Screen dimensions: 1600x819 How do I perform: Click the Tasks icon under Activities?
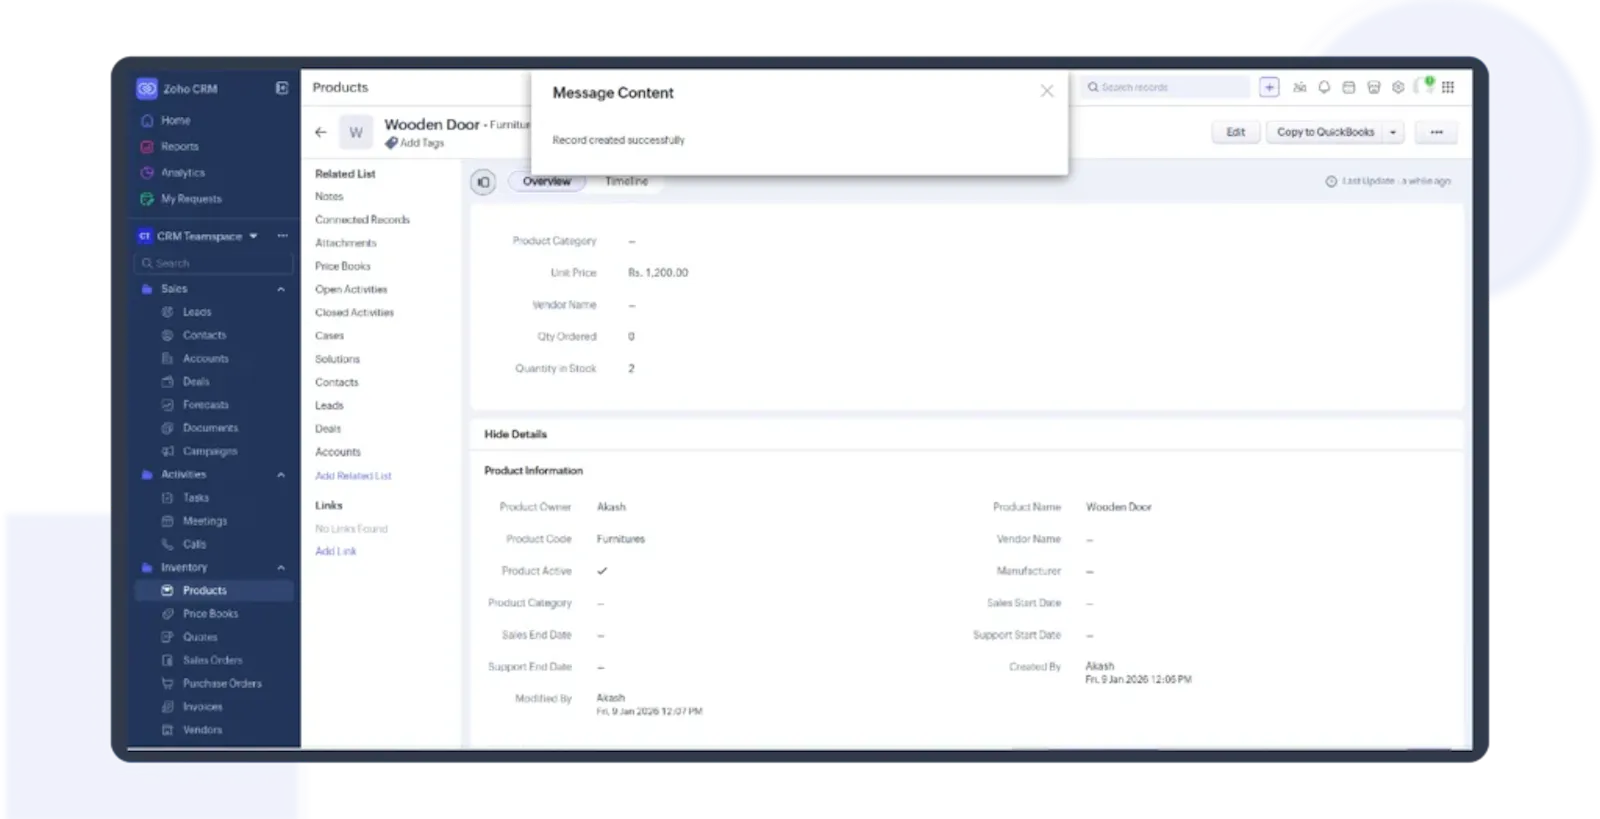click(x=167, y=497)
